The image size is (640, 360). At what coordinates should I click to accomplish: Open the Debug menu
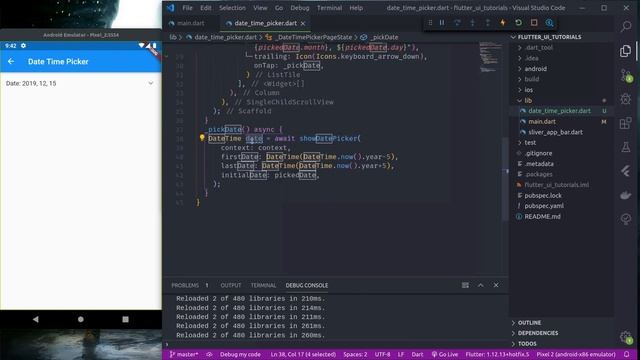pos(300,8)
